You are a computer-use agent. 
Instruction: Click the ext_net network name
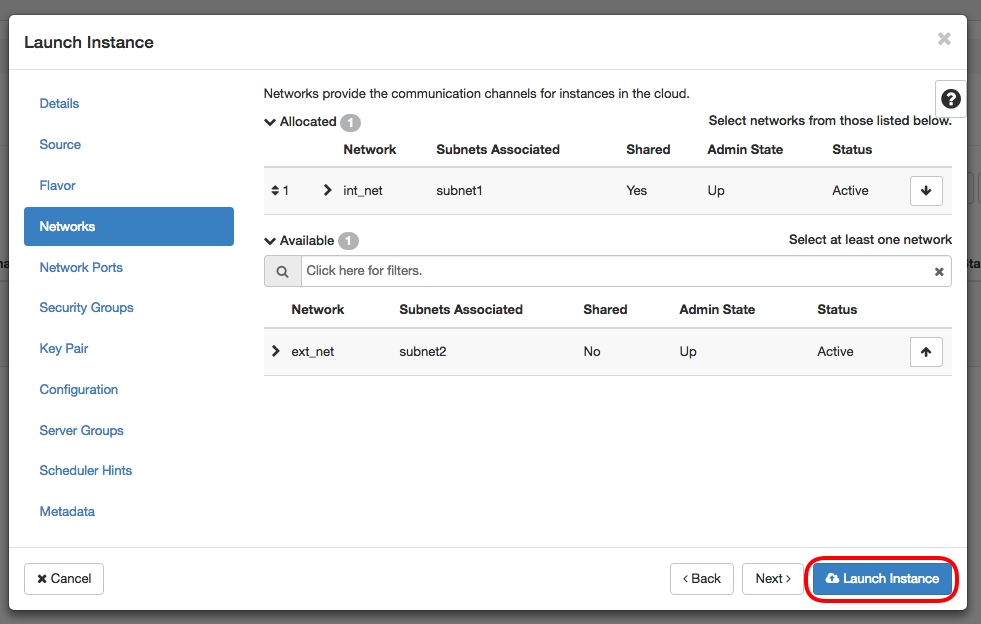[x=313, y=352]
